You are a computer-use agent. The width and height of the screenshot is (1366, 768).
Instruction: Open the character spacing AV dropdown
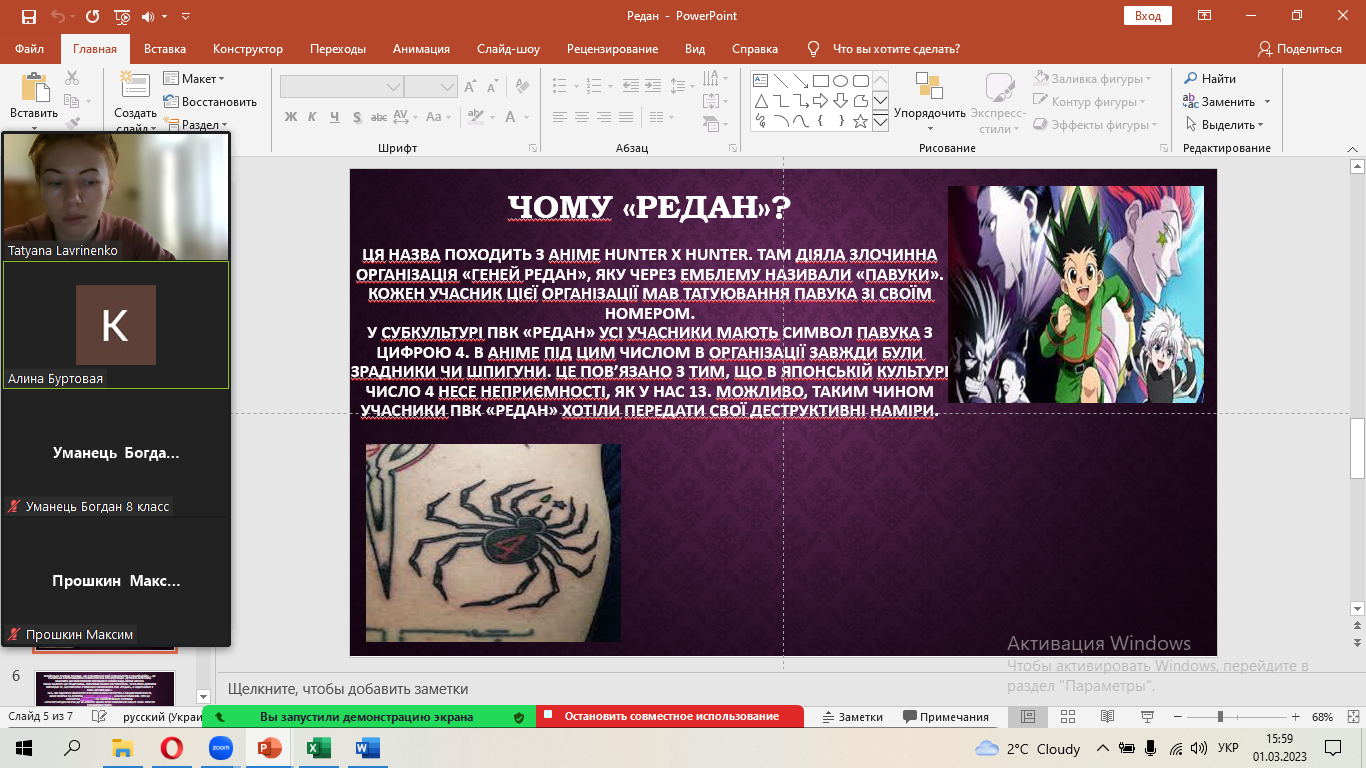pos(405,117)
